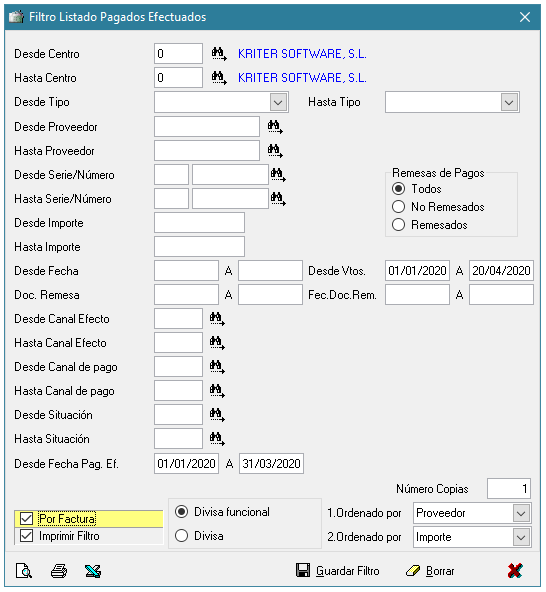The image size is (546, 592).
Task: Toggle the Imprimir Filtro checkbox
Action: pyautogui.click(x=26, y=536)
